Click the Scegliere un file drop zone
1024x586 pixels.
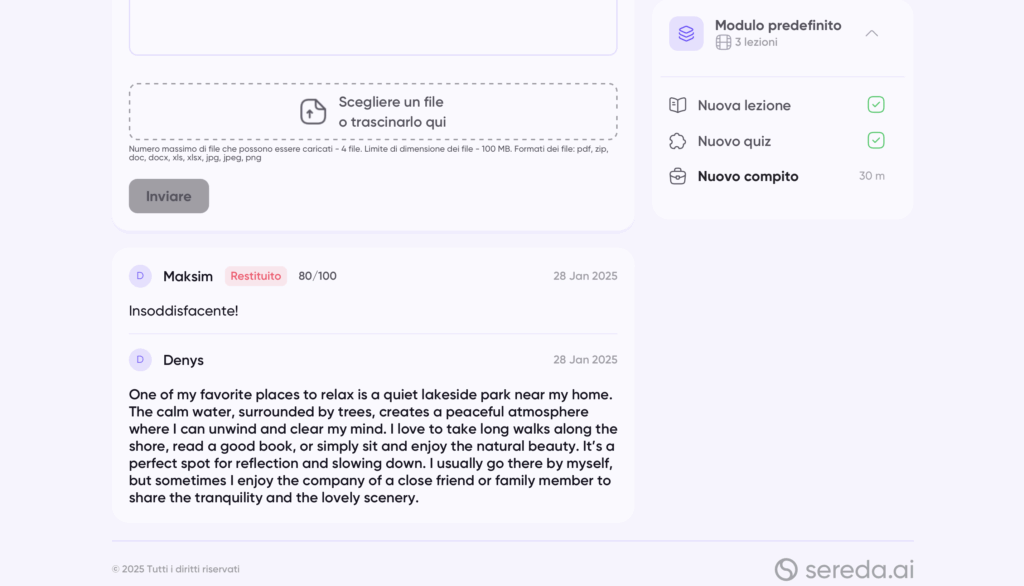pos(373,112)
